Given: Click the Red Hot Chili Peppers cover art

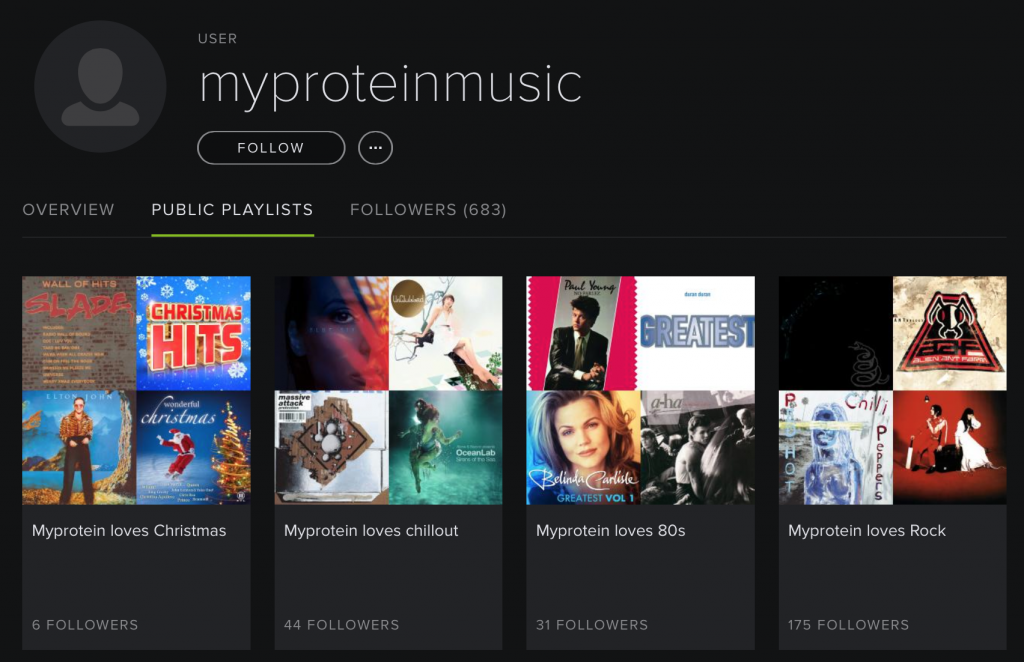Looking at the screenshot, I should [x=835, y=446].
